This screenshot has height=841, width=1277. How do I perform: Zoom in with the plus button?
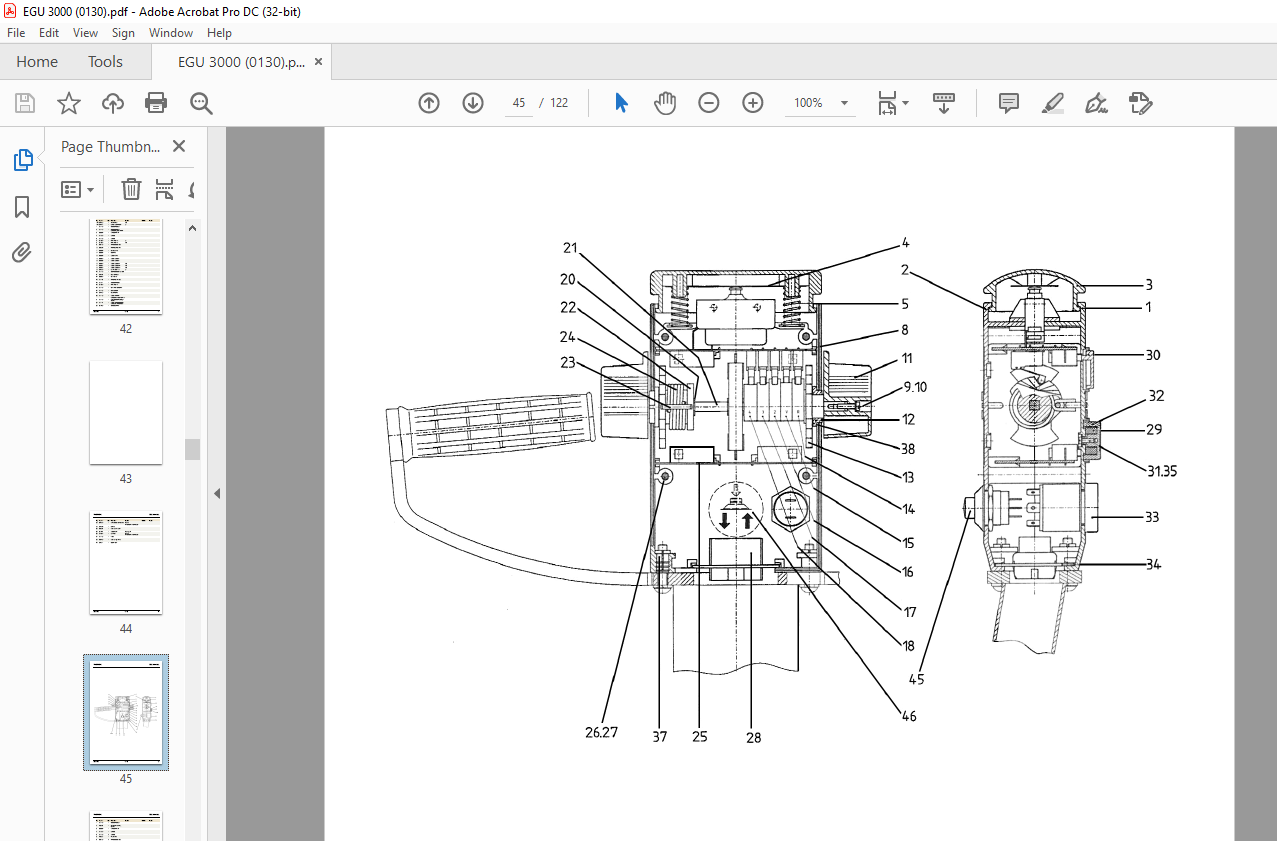pos(753,103)
